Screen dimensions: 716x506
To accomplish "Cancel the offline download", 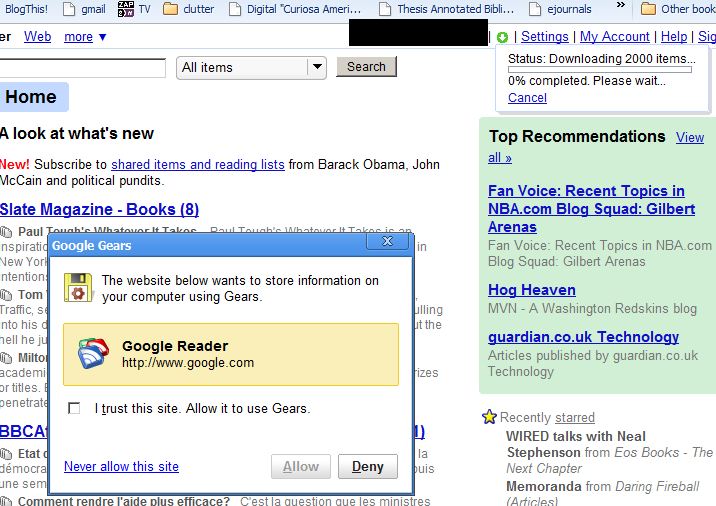I will click(x=527, y=98).
